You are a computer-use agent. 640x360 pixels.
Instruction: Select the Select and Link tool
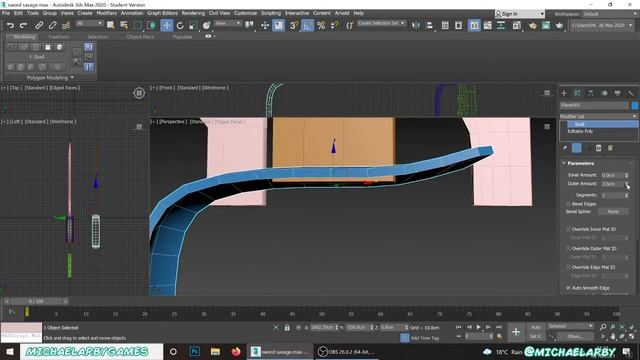pos(39,25)
